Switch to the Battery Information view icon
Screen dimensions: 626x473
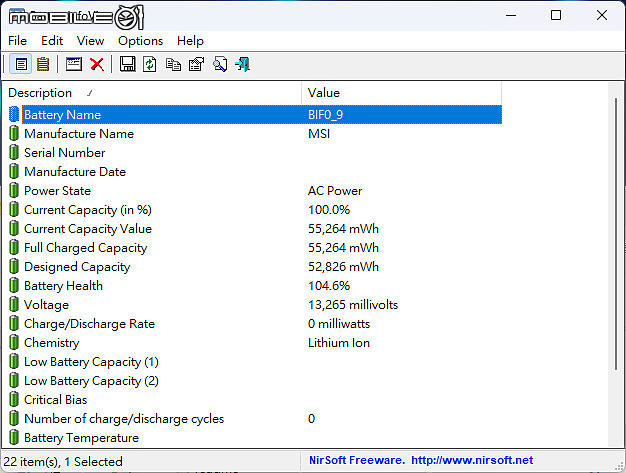[x=21, y=64]
